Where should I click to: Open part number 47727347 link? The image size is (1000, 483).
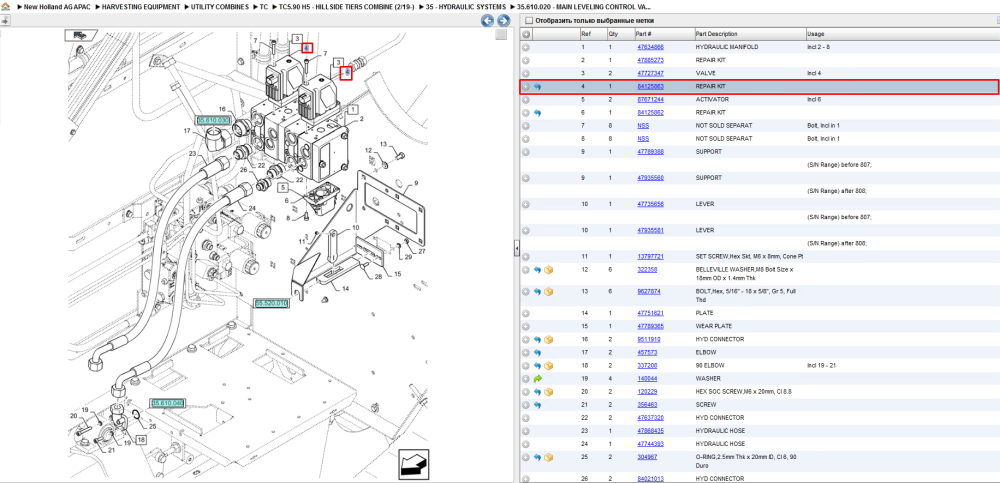(651, 73)
